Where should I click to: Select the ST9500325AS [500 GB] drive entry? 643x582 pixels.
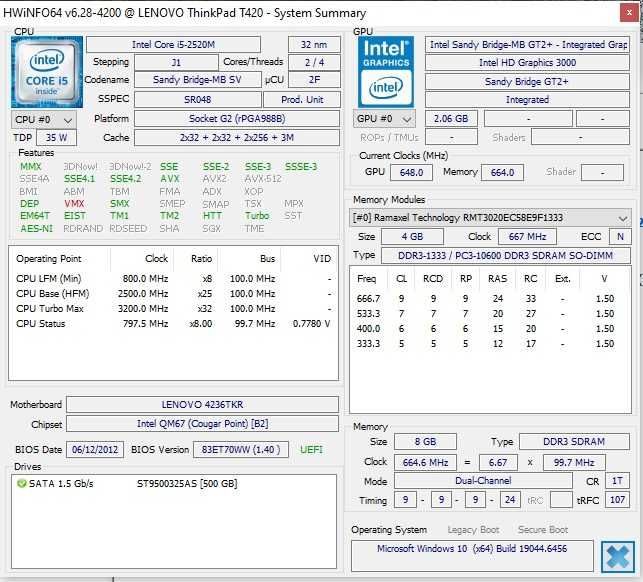187,484
